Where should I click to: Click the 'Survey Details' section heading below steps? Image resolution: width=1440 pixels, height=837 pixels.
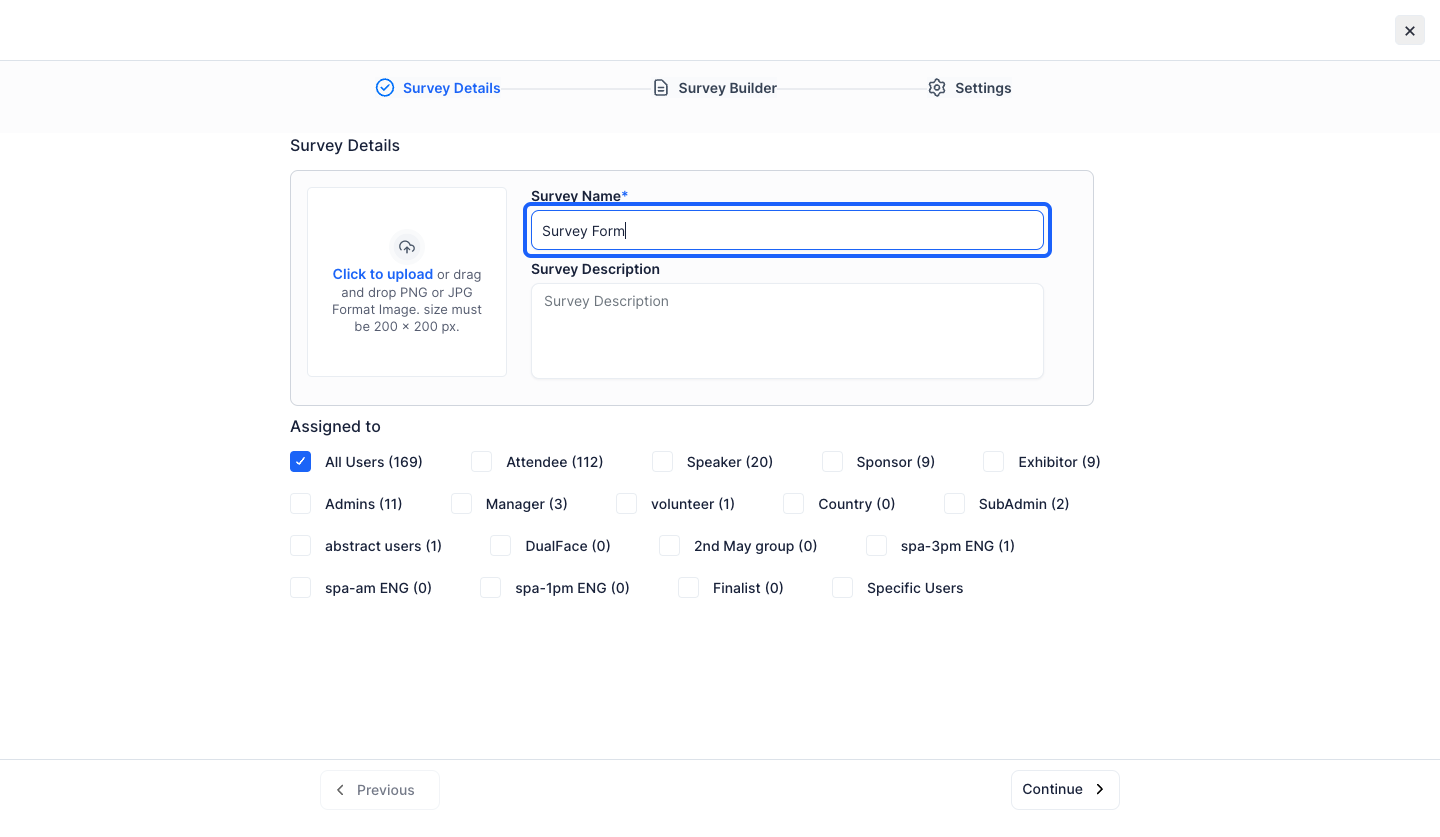point(345,146)
